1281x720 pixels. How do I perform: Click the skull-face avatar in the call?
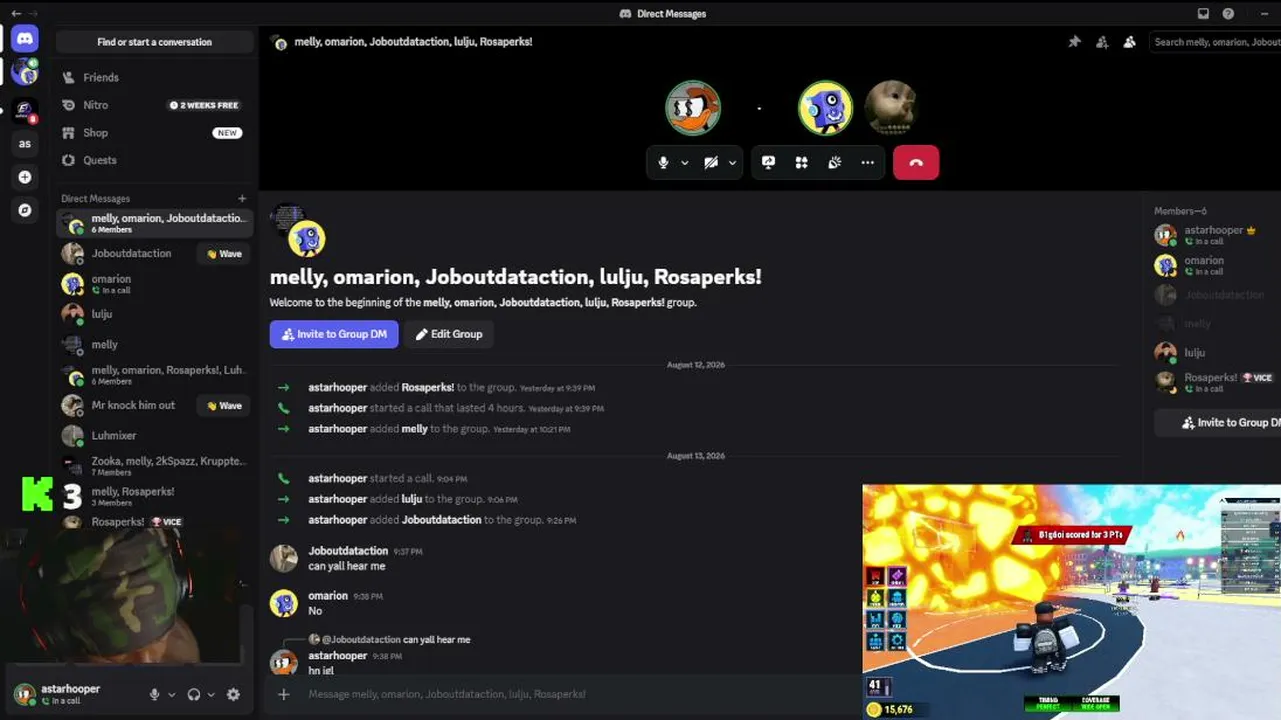tap(890, 108)
